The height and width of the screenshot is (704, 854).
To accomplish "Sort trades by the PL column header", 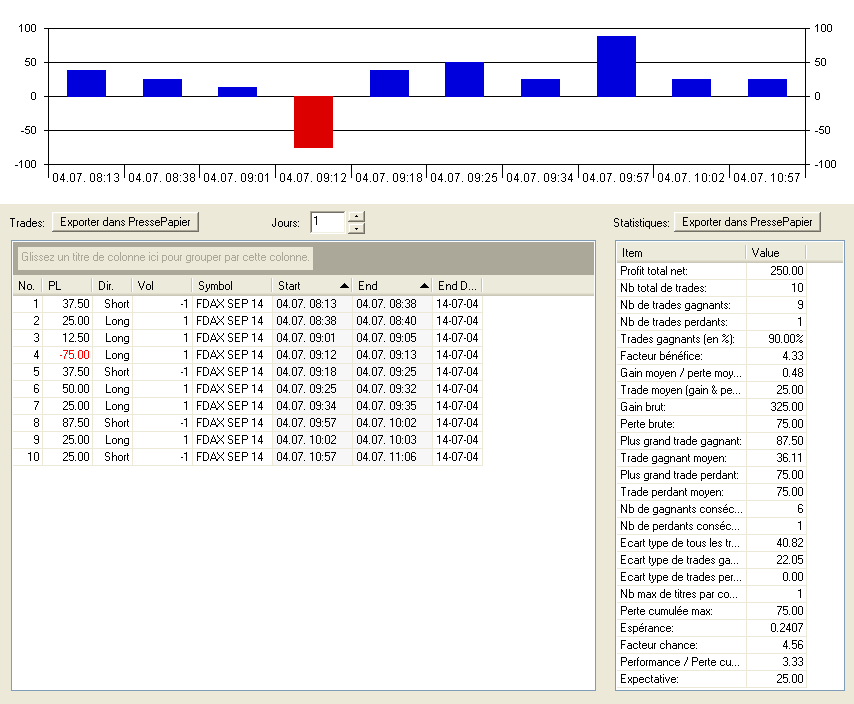I will pos(66,286).
